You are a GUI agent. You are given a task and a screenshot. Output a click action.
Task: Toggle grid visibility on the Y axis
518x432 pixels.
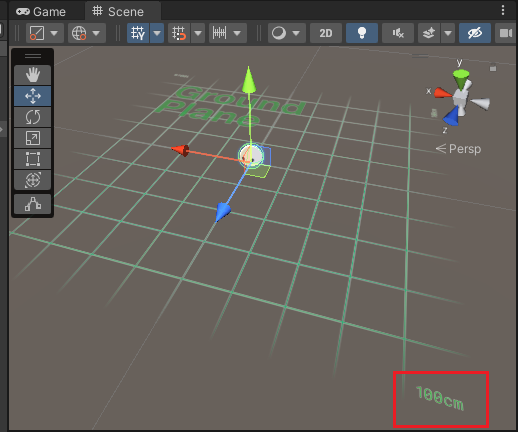pos(138,33)
